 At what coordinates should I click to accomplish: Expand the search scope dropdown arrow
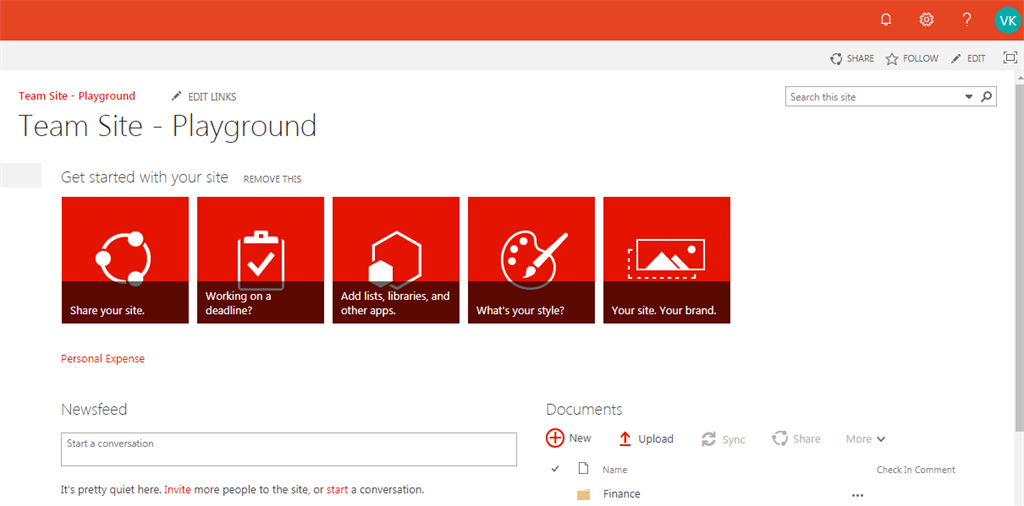coord(968,97)
